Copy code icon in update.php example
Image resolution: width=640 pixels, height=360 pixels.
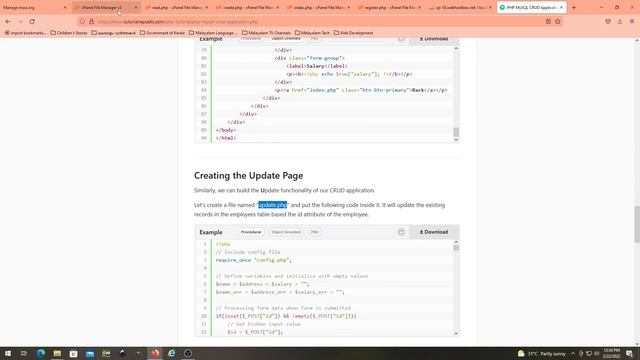[401, 232]
